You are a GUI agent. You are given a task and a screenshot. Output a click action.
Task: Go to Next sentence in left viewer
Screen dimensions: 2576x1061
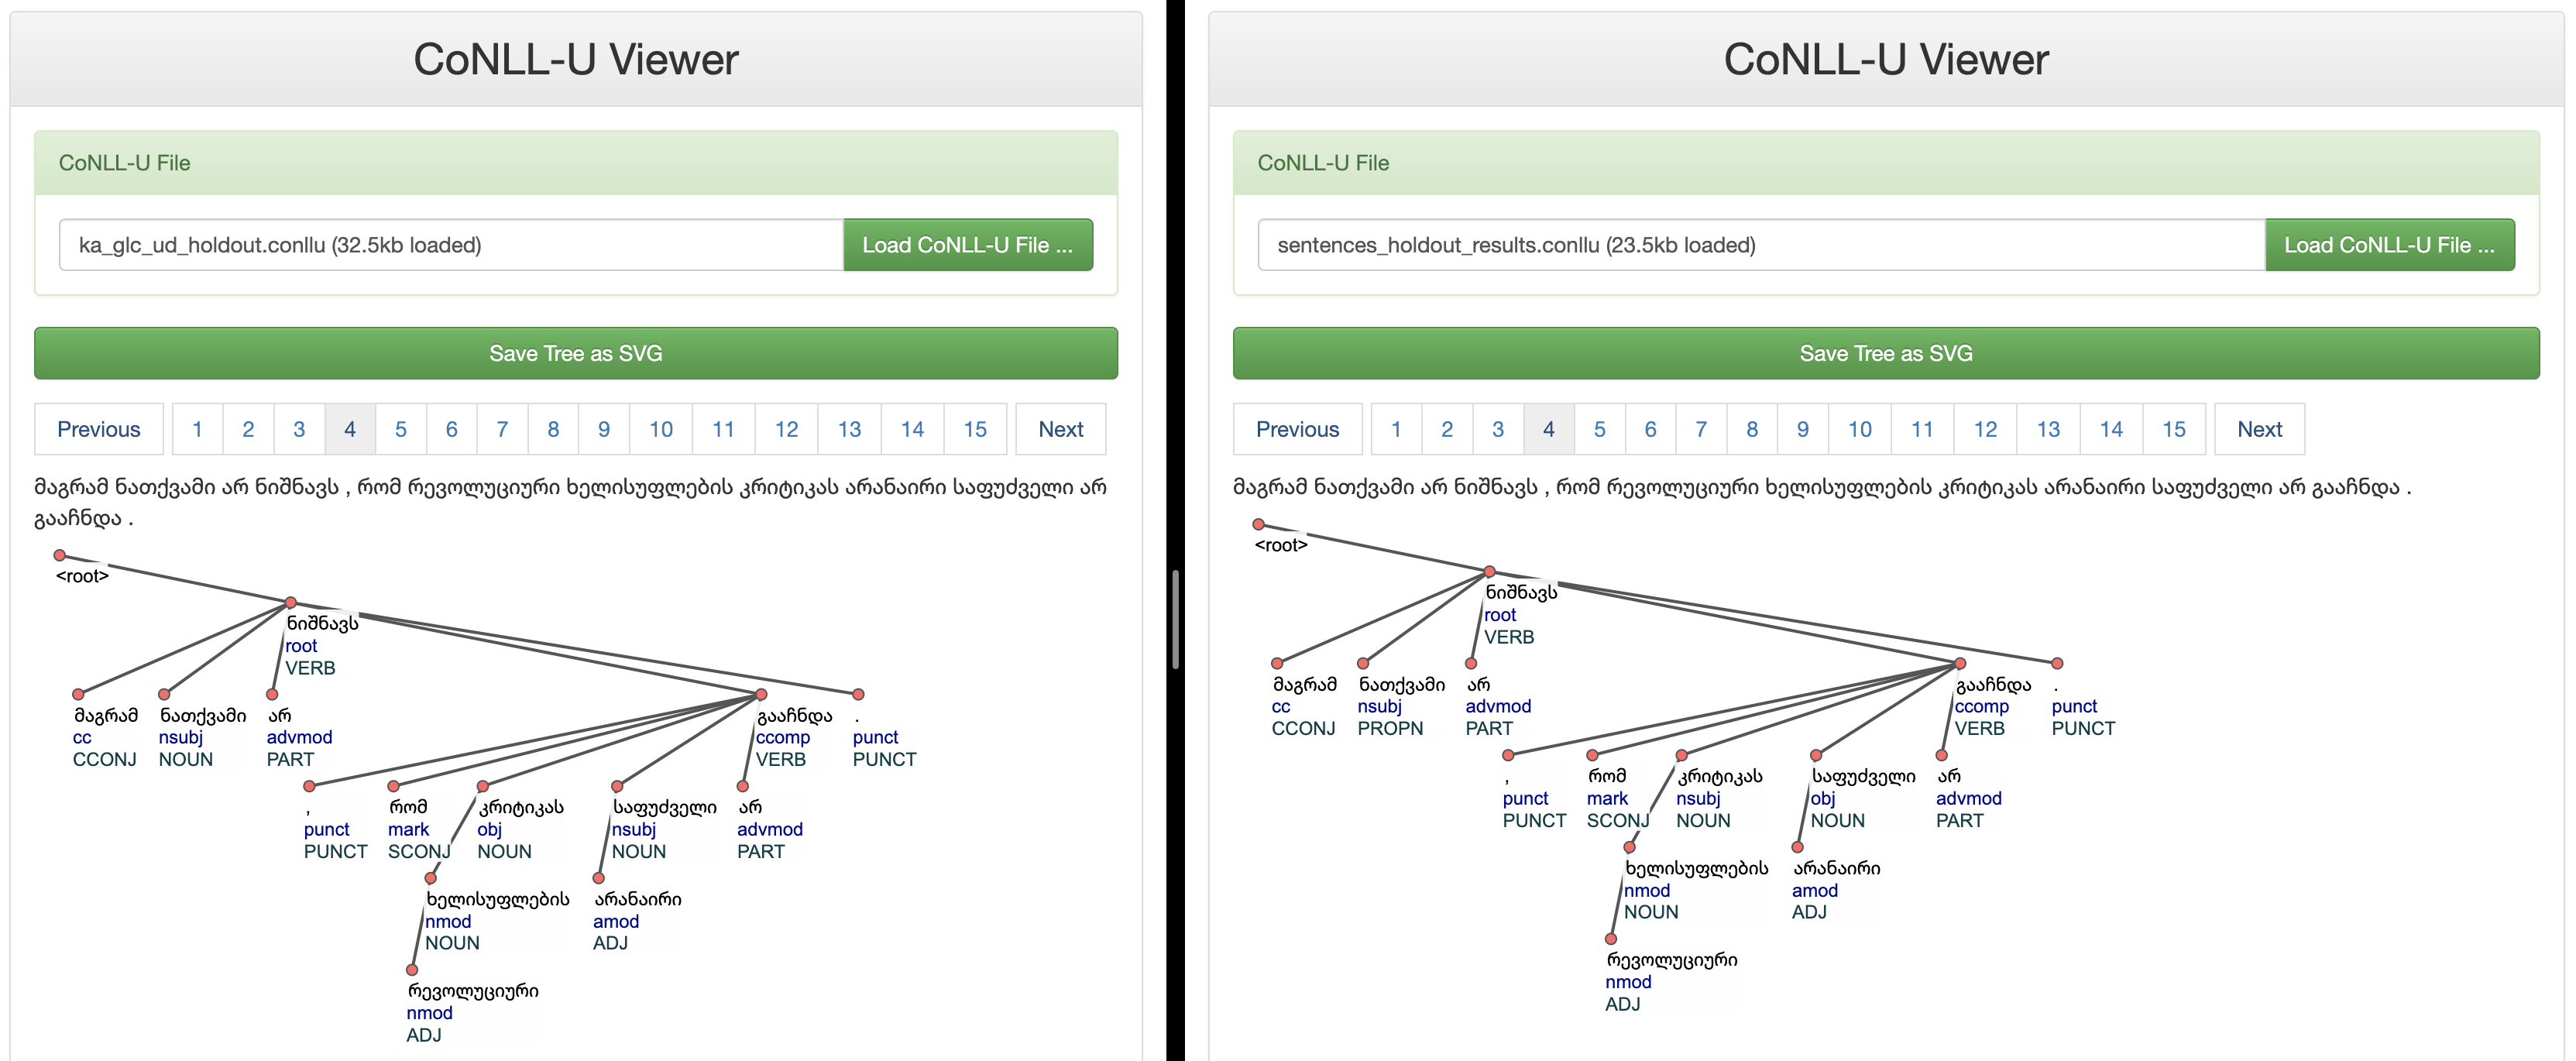point(1060,429)
